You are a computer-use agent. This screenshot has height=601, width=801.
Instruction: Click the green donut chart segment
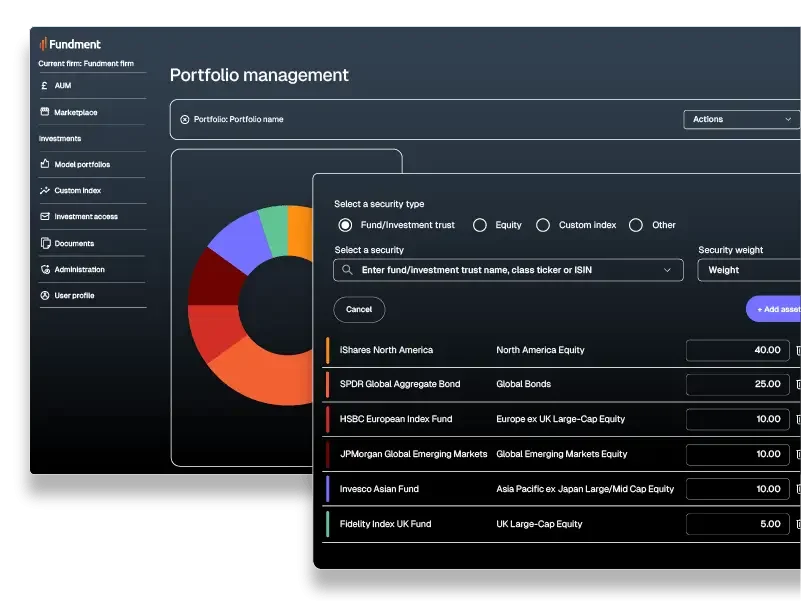coord(275,231)
